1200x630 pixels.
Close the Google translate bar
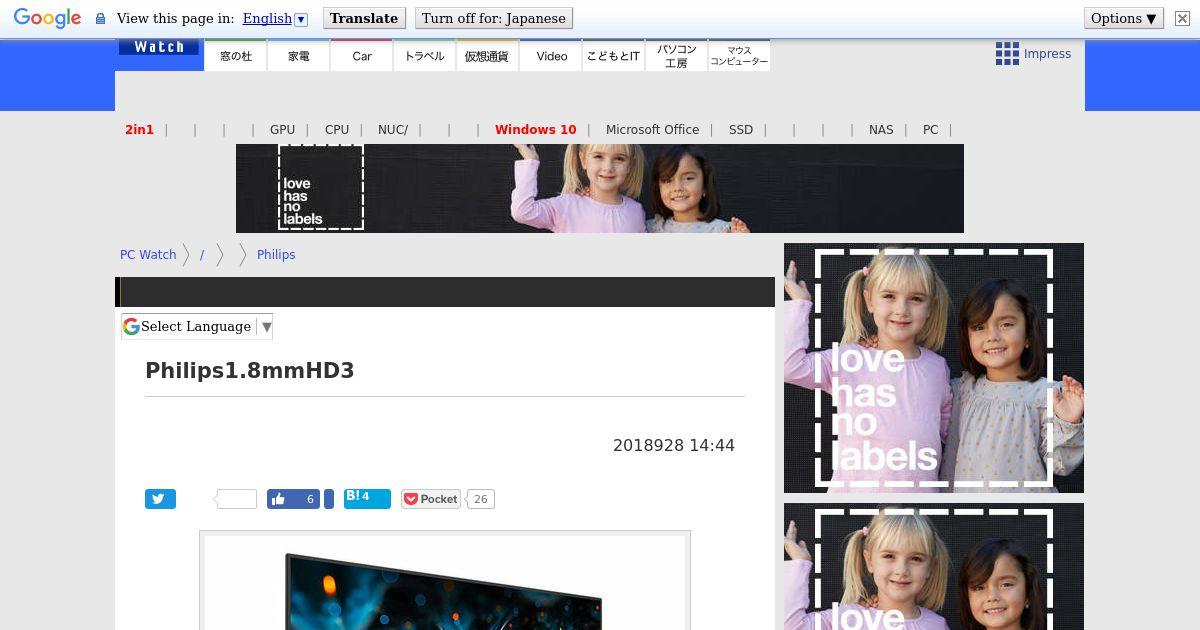[x=1182, y=18]
